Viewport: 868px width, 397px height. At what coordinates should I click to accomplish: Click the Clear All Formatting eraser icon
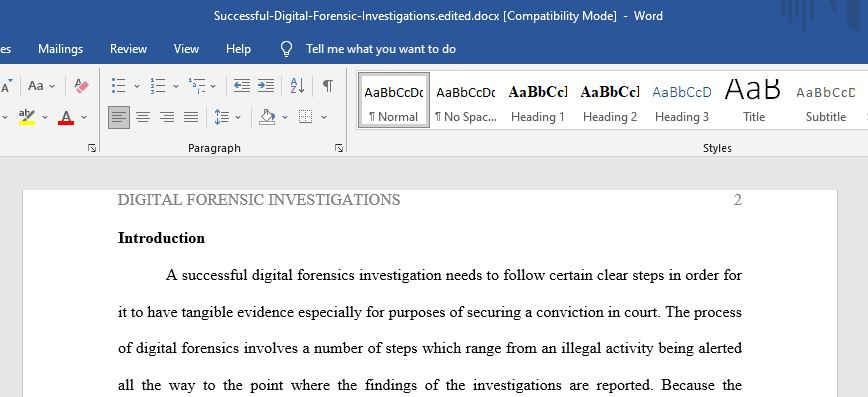point(81,85)
